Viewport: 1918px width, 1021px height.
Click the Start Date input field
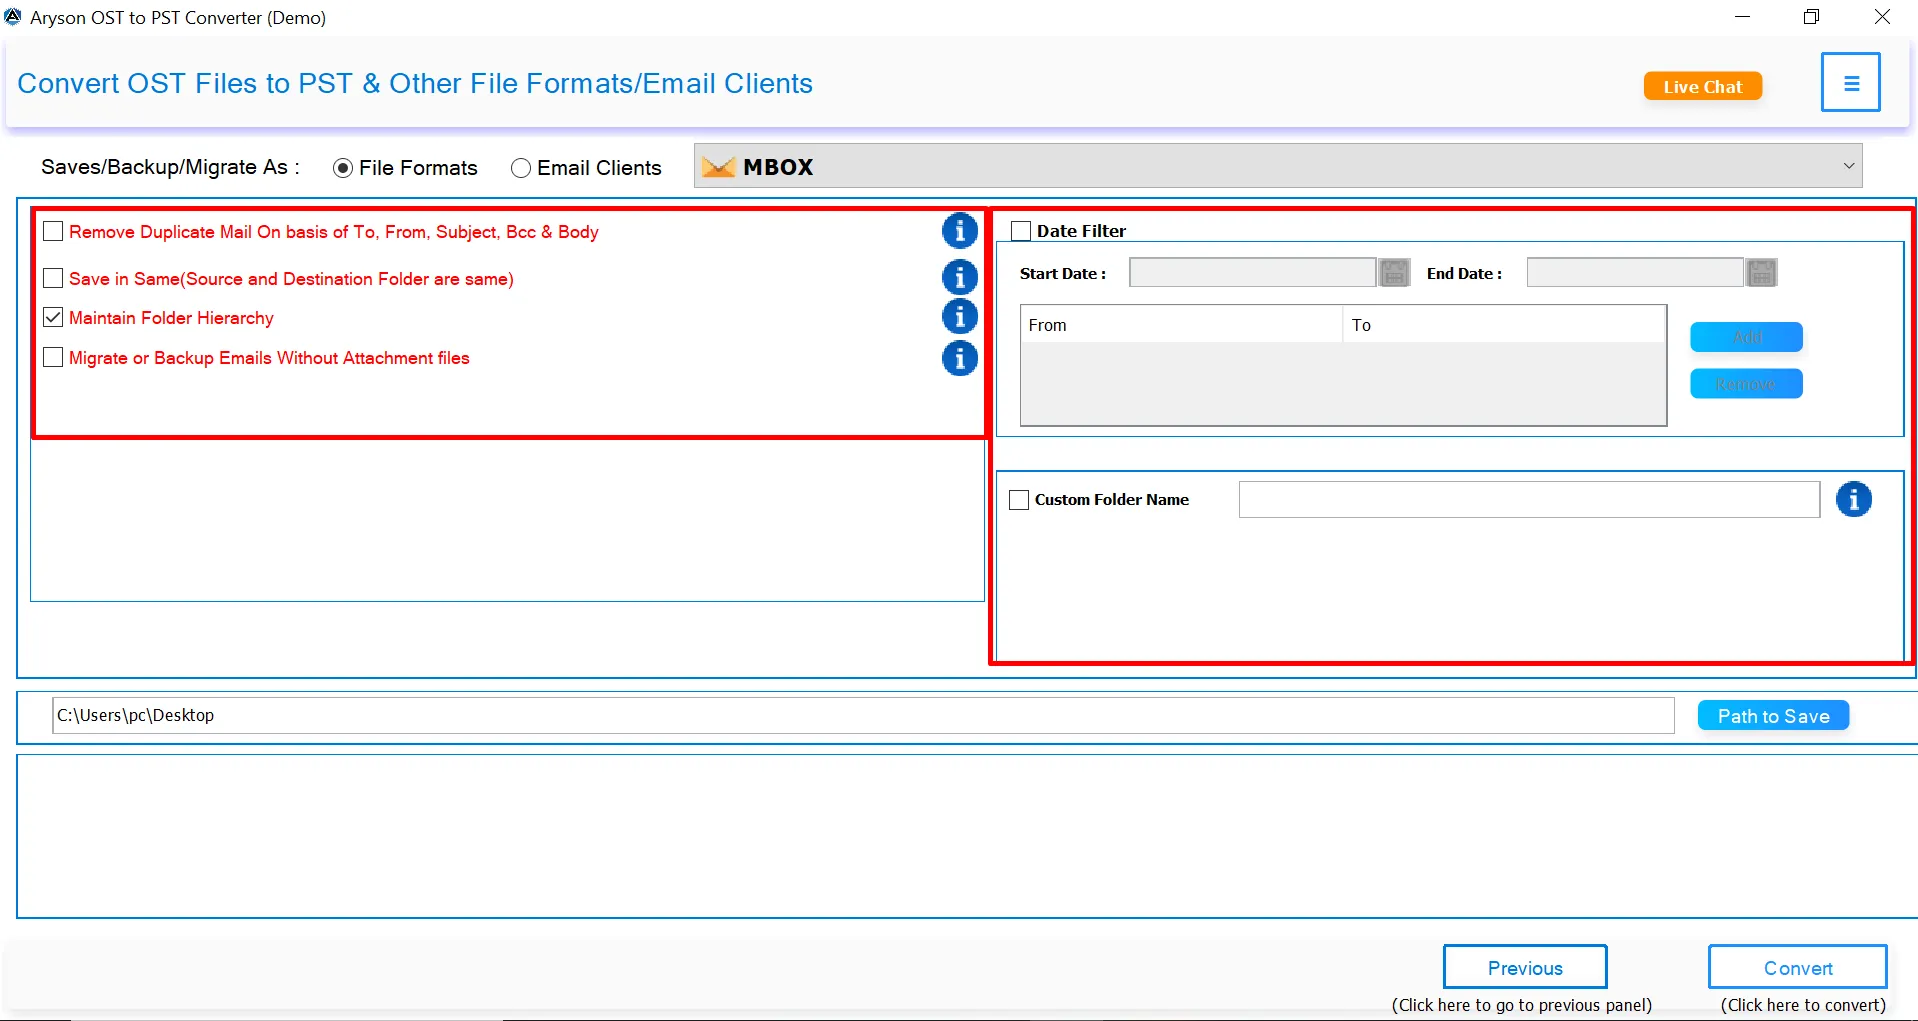[1252, 273]
